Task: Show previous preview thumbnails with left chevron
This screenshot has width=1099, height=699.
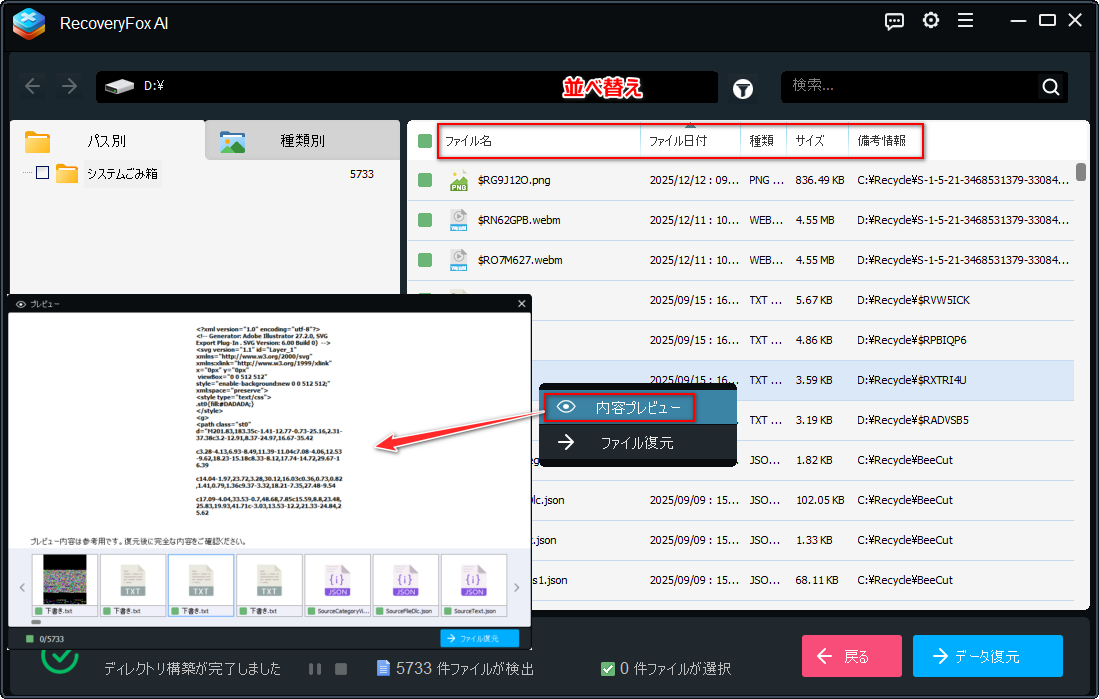Action: coord(22,588)
